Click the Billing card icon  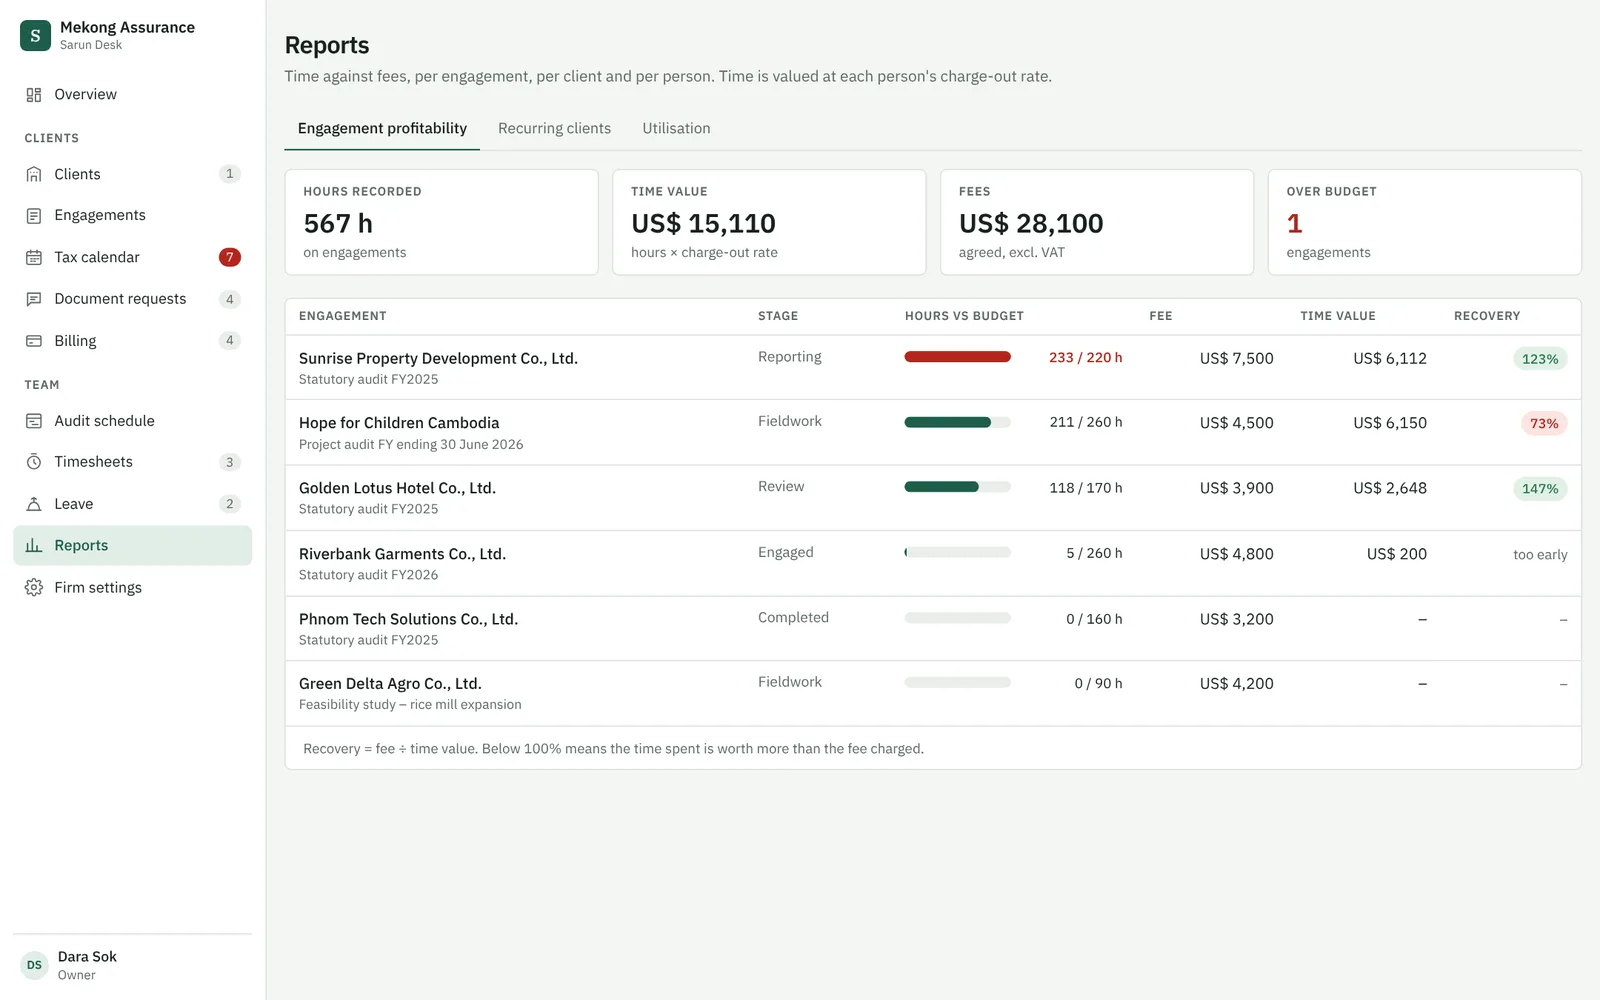[x=34, y=341]
